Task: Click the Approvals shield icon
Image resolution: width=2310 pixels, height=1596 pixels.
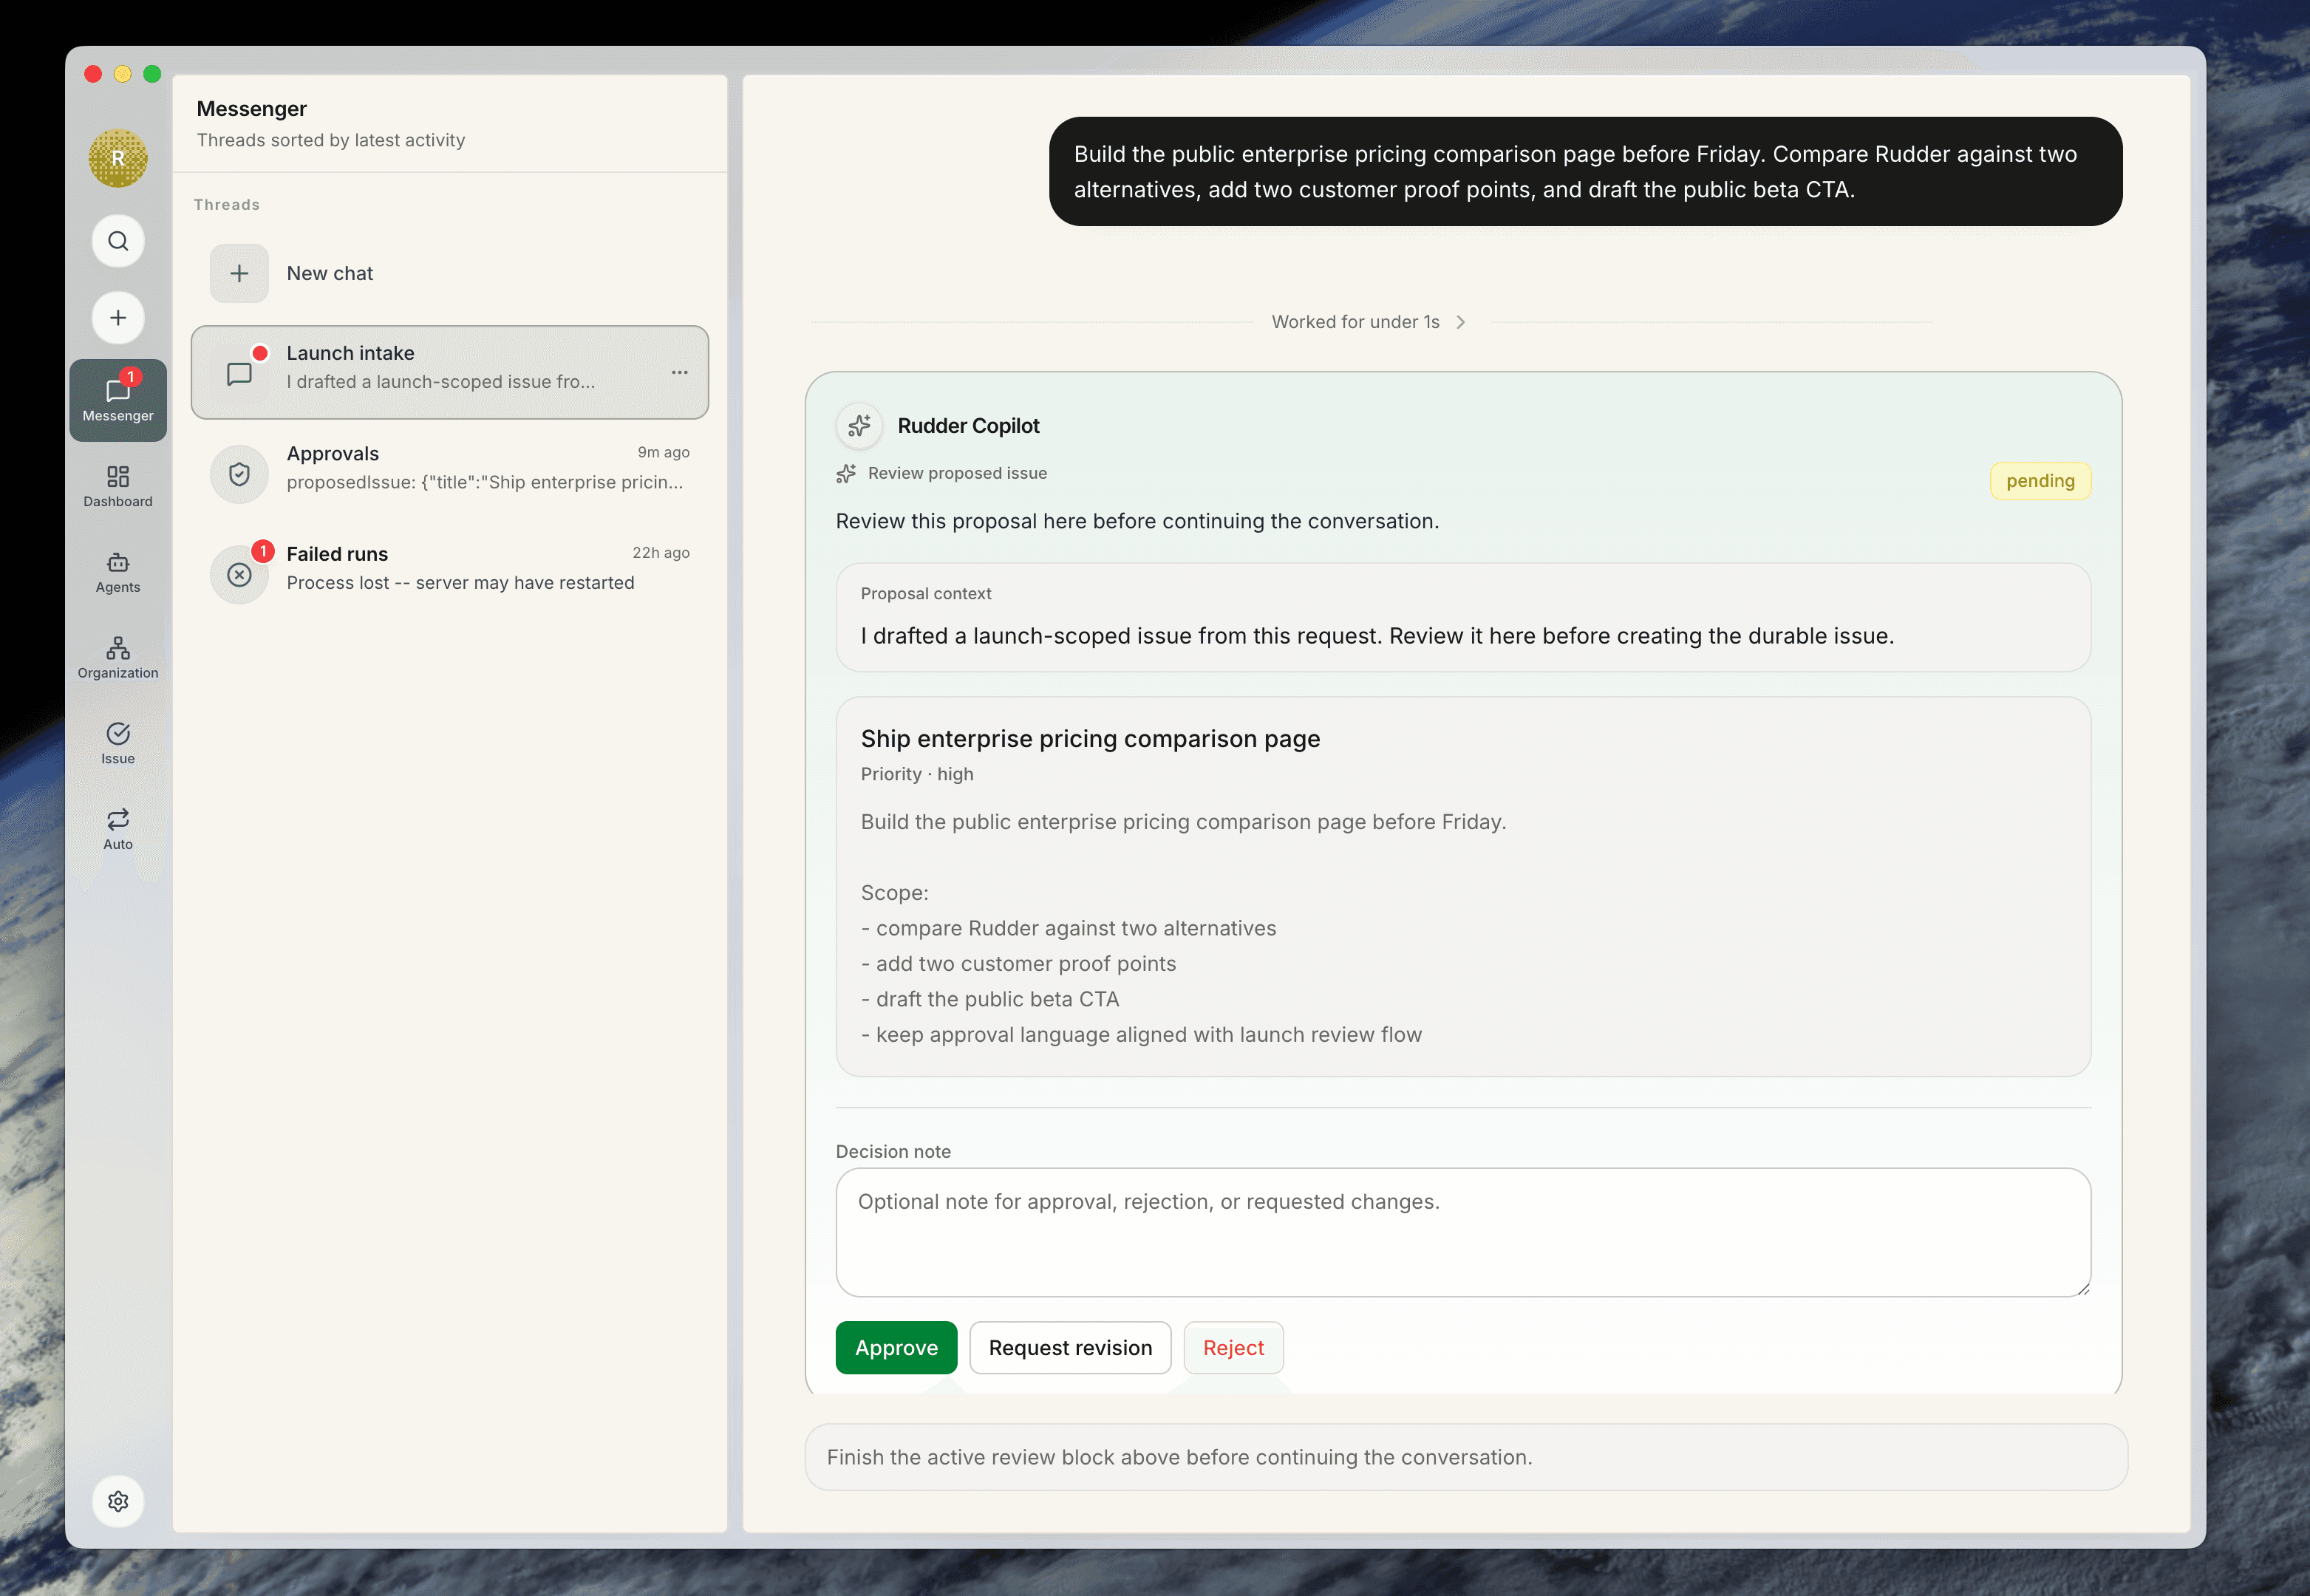Action: (x=239, y=474)
